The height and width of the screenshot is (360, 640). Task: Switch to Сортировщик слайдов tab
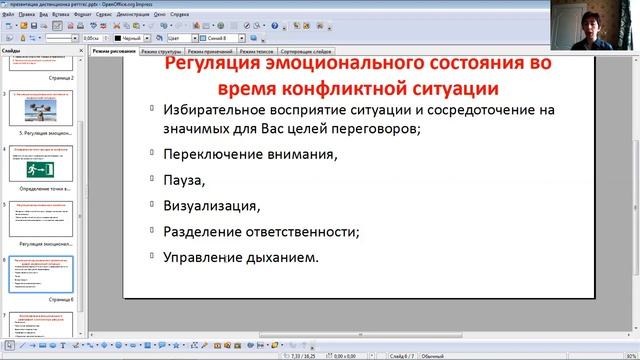pos(306,51)
